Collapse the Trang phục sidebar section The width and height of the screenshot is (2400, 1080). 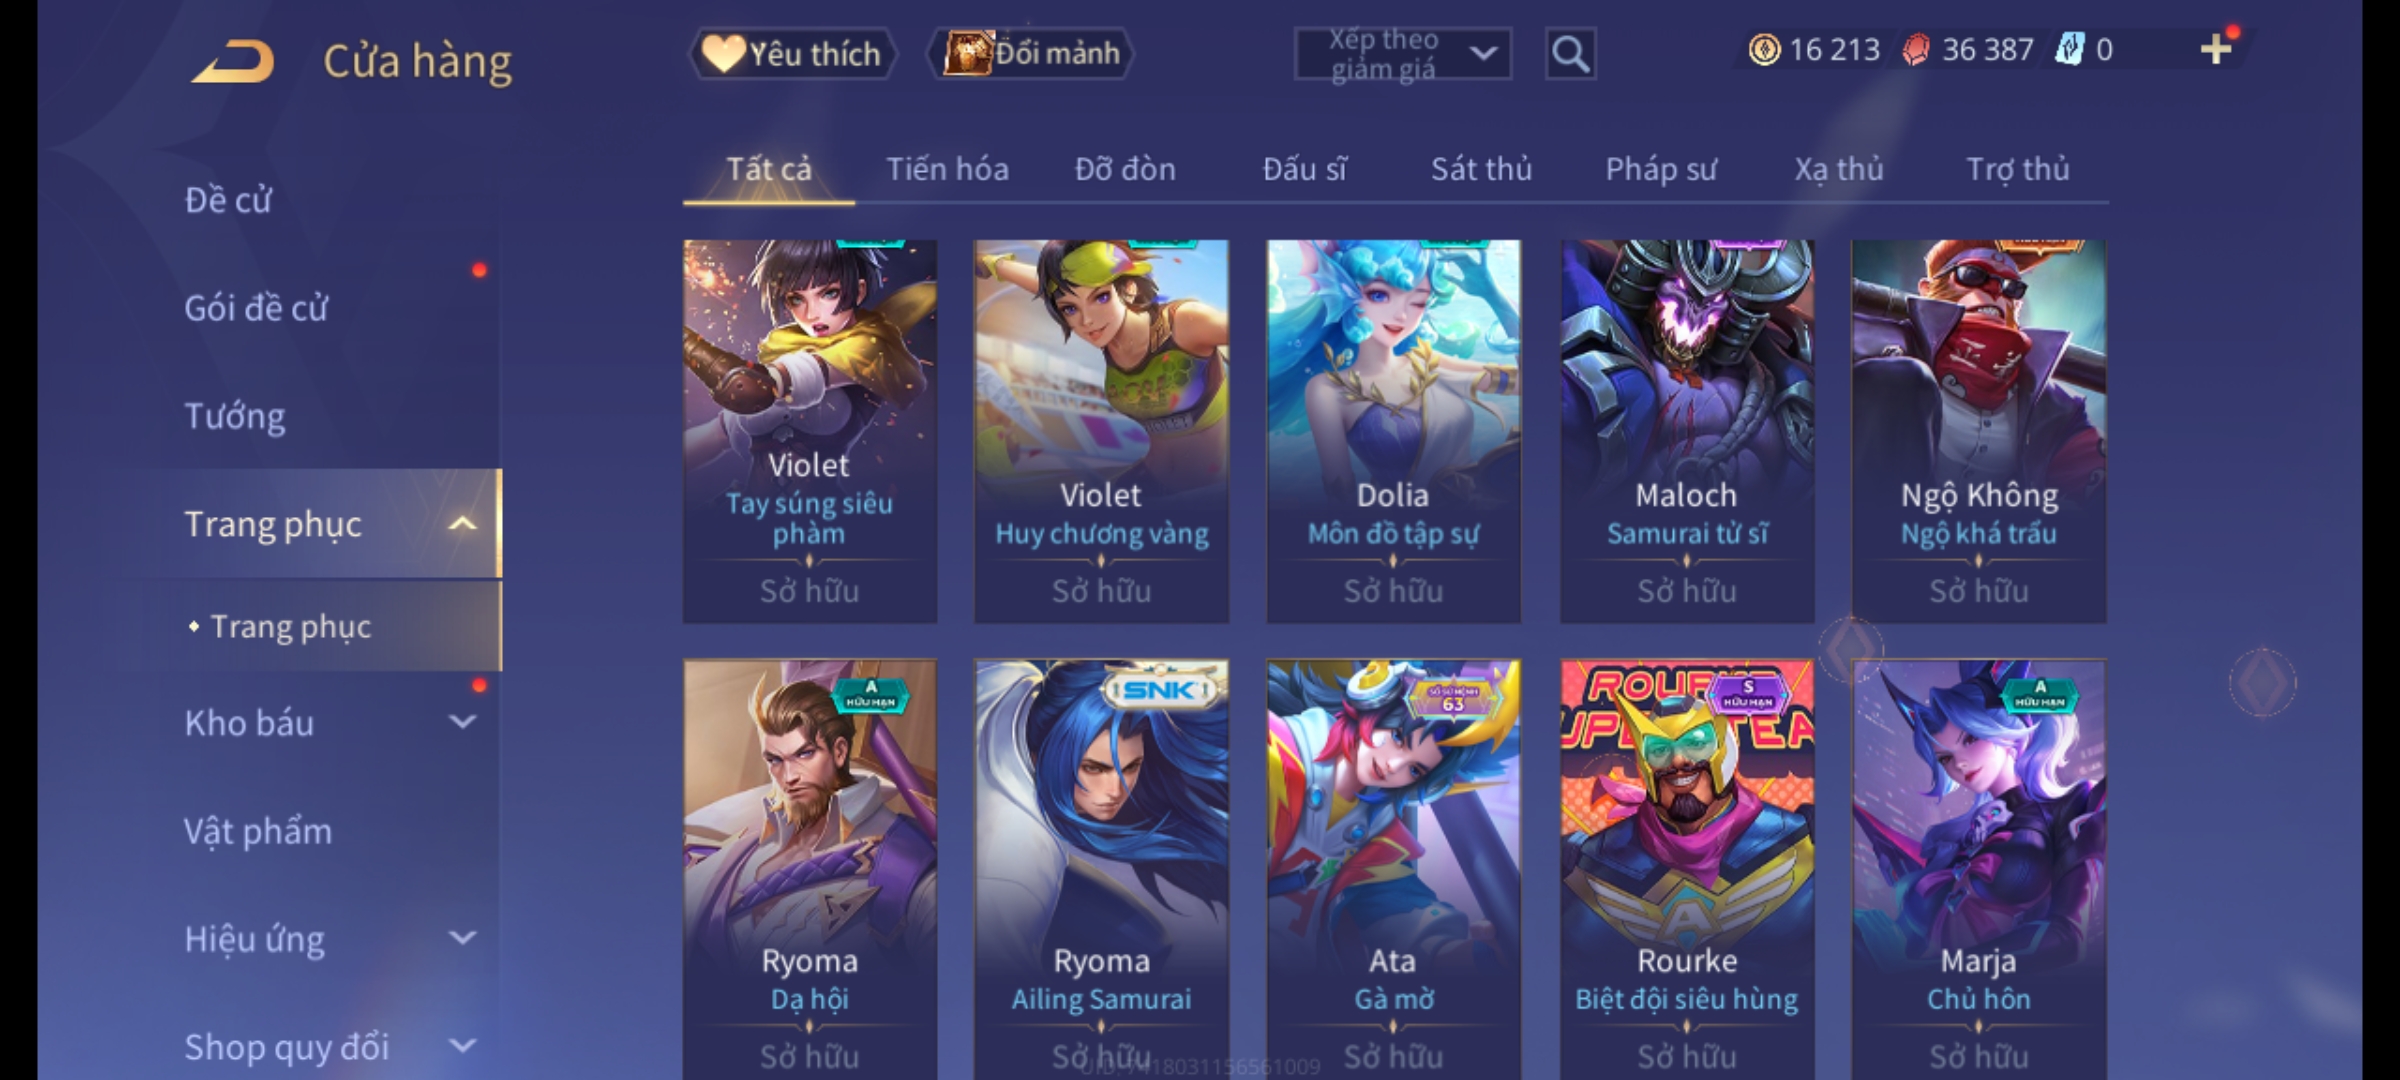(462, 524)
